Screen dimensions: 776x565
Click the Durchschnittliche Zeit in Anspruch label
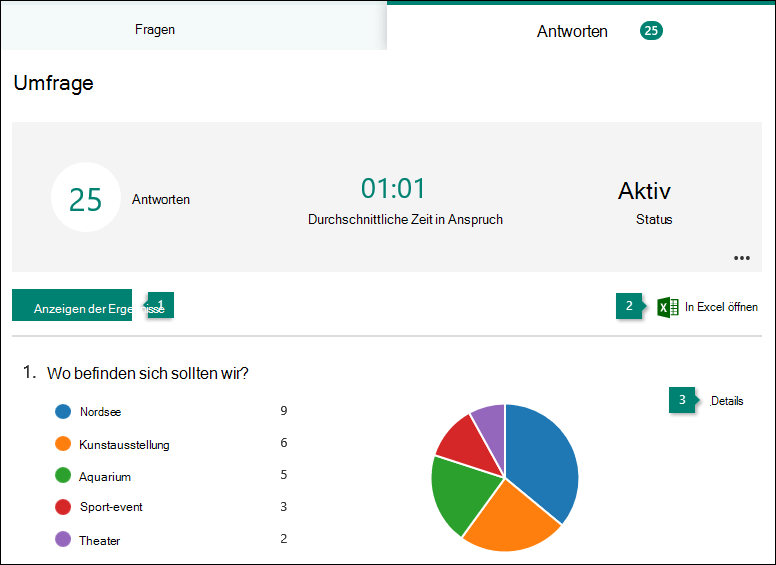405,220
